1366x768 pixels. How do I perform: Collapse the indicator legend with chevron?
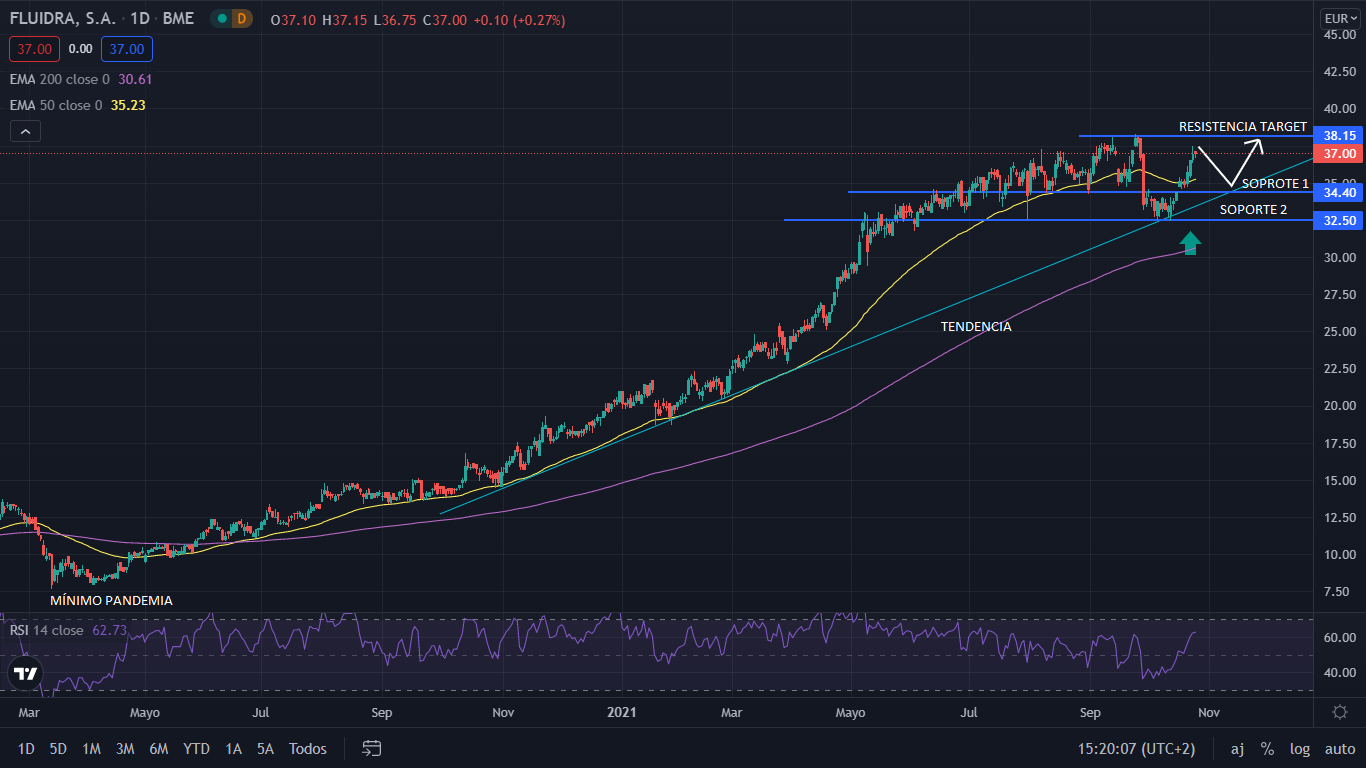coord(26,131)
